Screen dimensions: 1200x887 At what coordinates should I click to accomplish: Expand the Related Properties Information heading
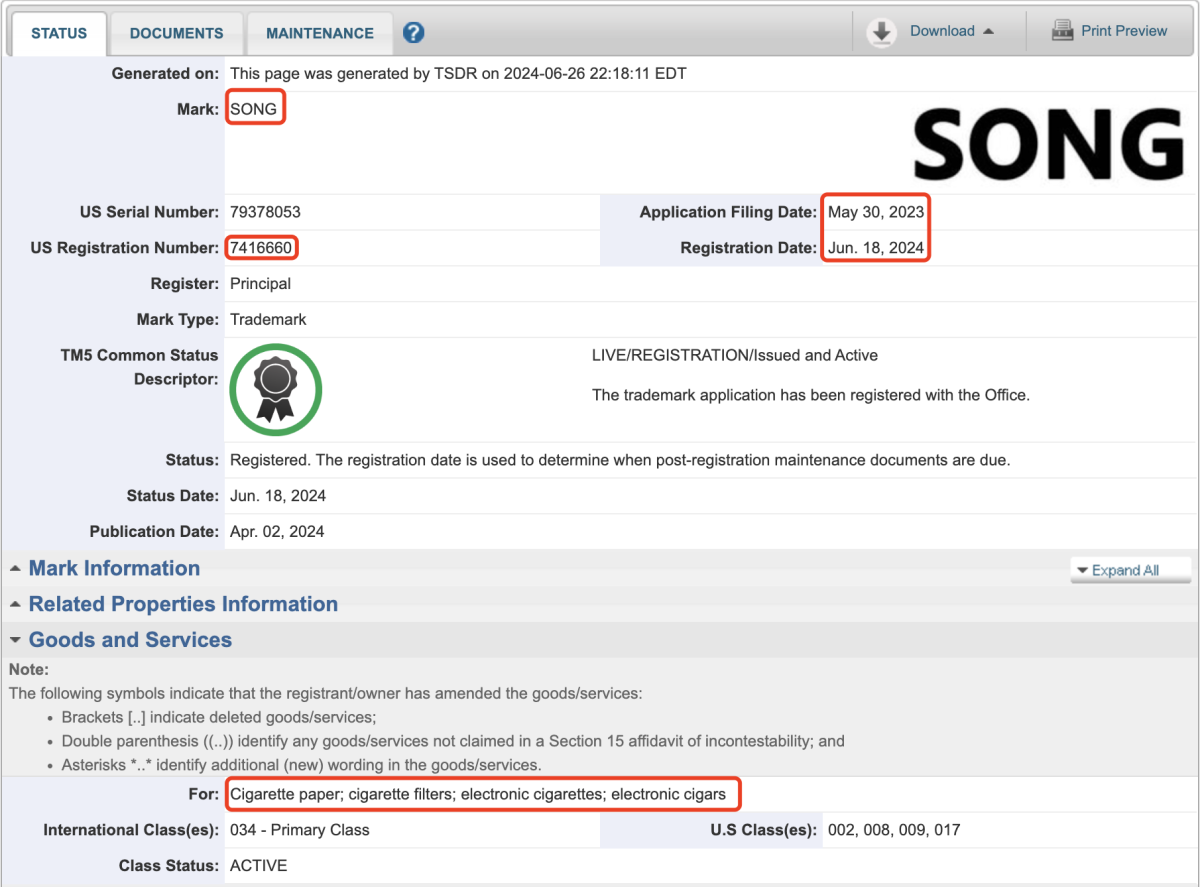pyautogui.click(x=183, y=605)
